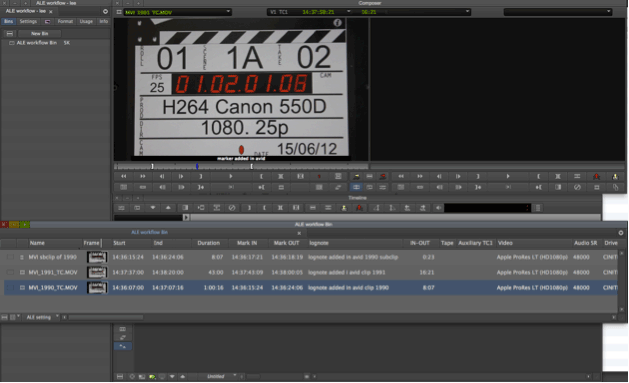Switch to the Format tab
The width and height of the screenshot is (629, 383).
65,22
